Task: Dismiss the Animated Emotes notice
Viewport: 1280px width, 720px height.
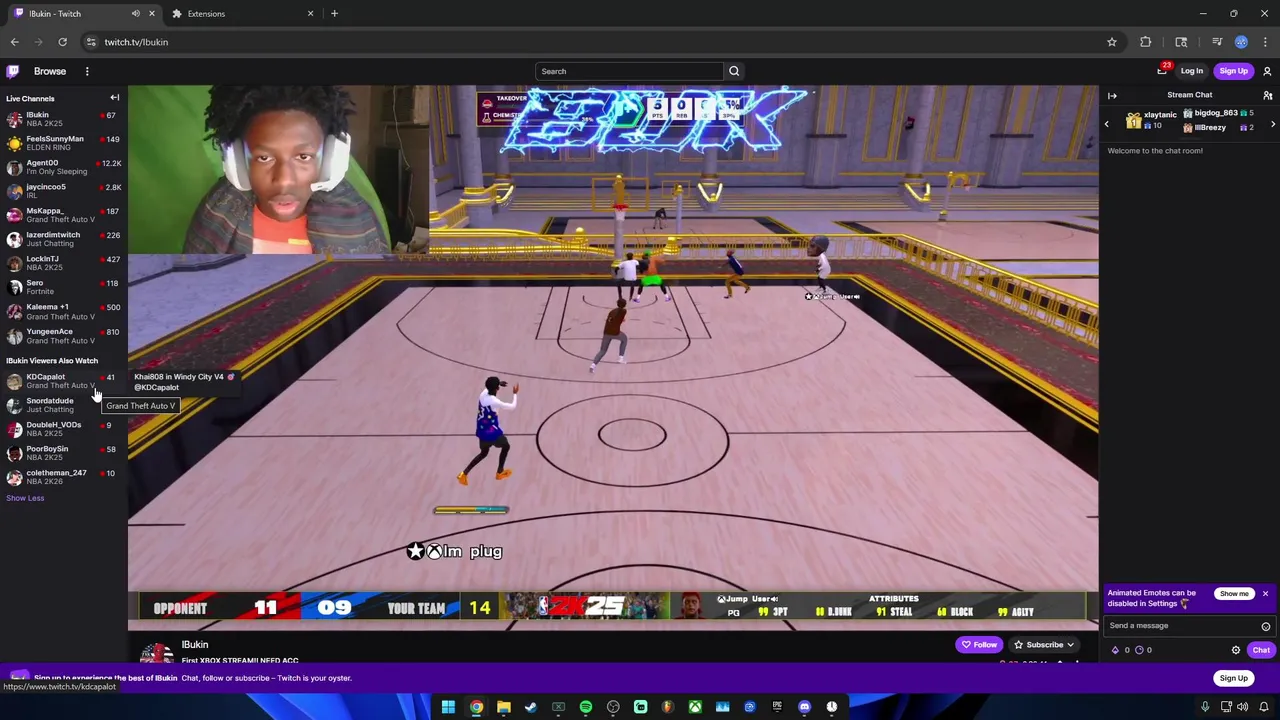Action: tap(1265, 594)
